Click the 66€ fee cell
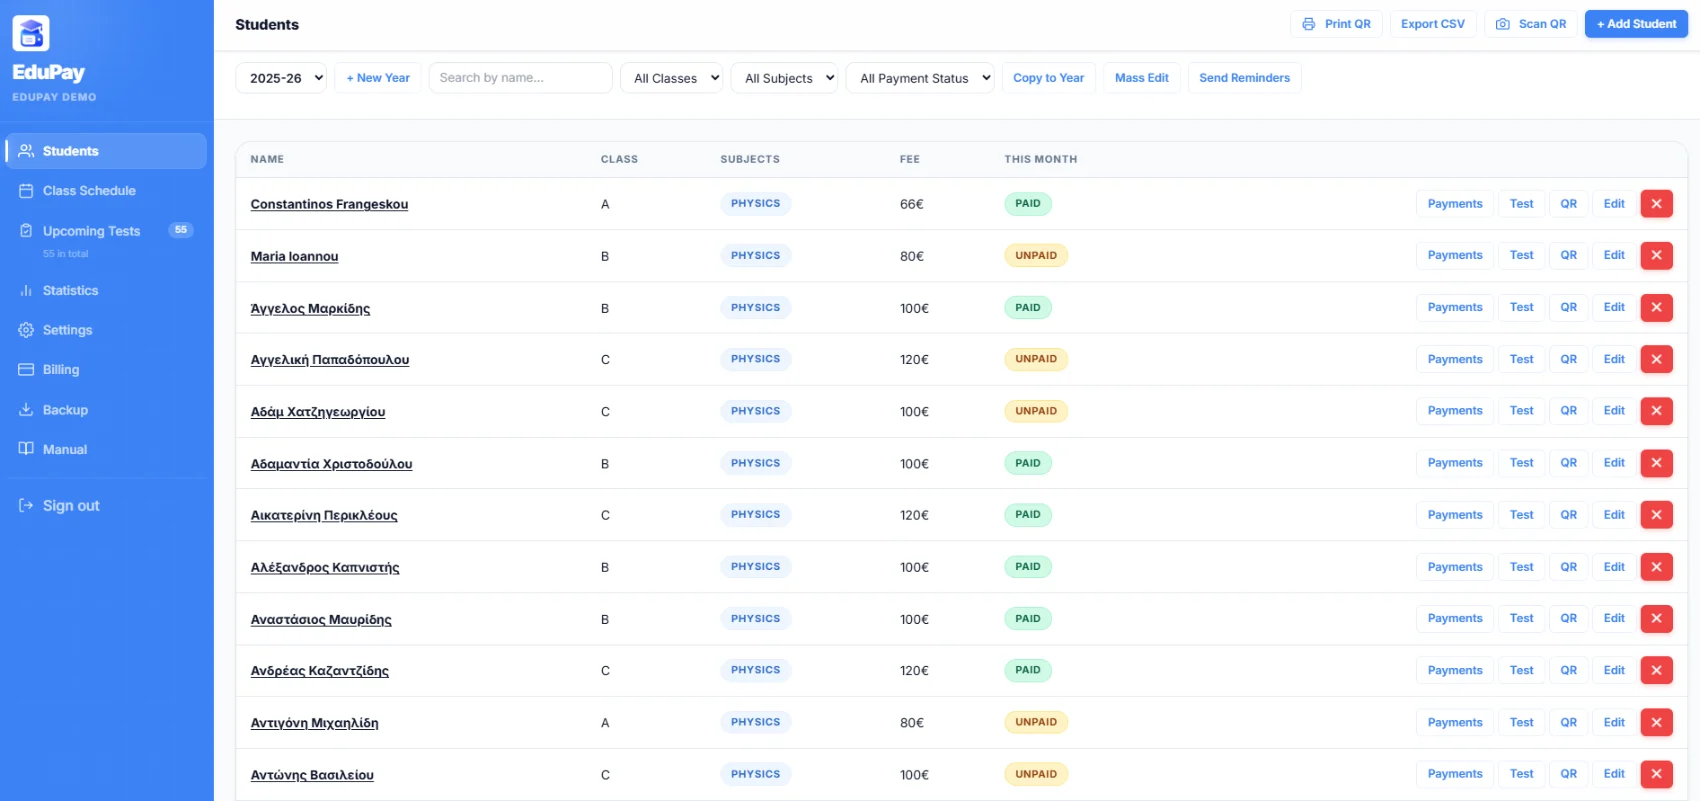This screenshot has width=1700, height=801. pyautogui.click(x=912, y=204)
